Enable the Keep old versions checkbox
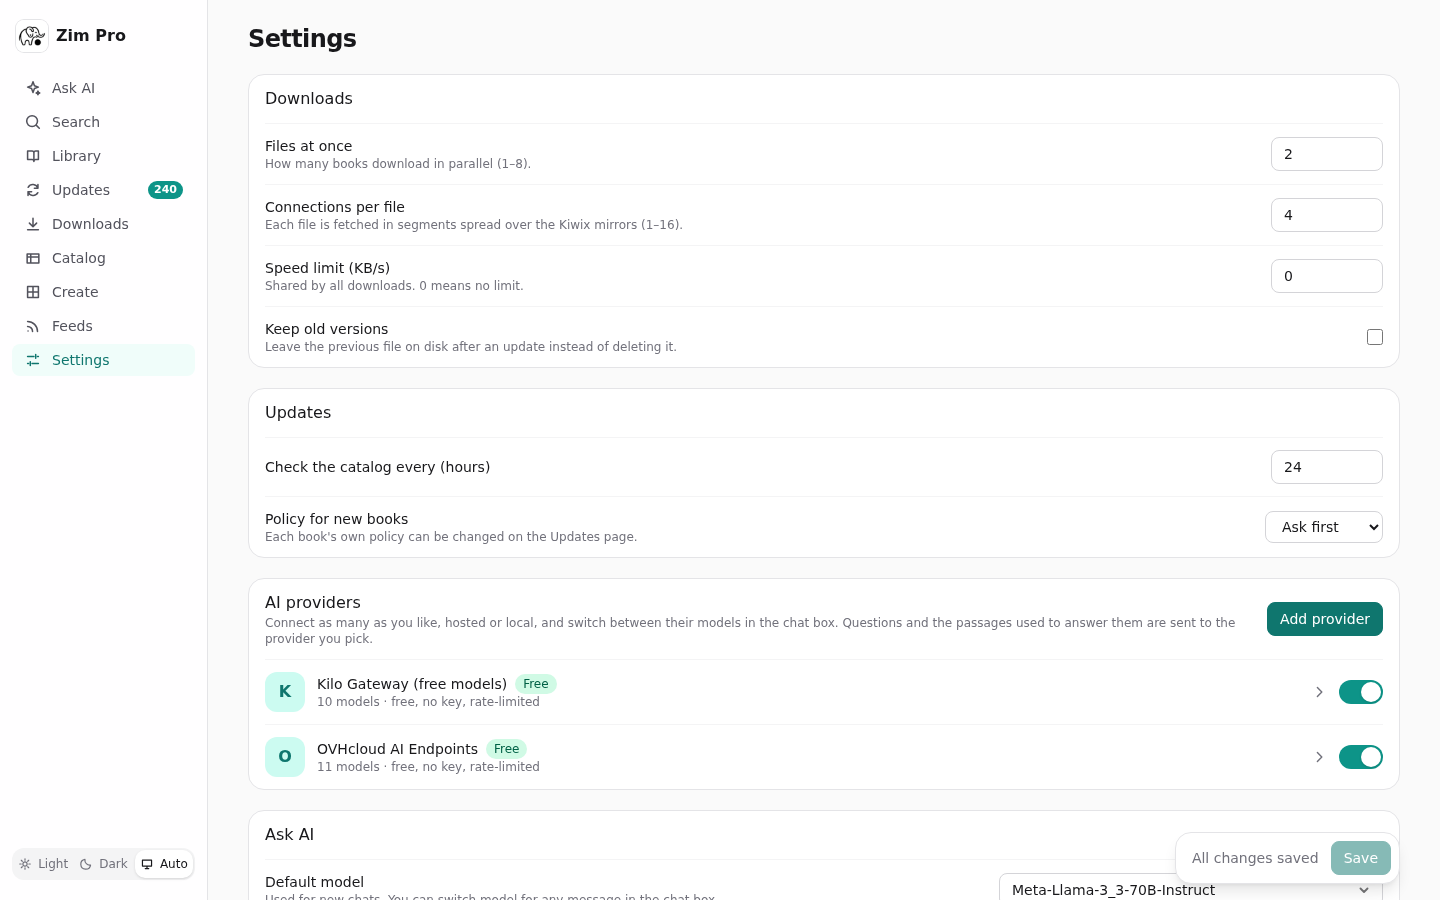The image size is (1440, 900). tap(1375, 337)
